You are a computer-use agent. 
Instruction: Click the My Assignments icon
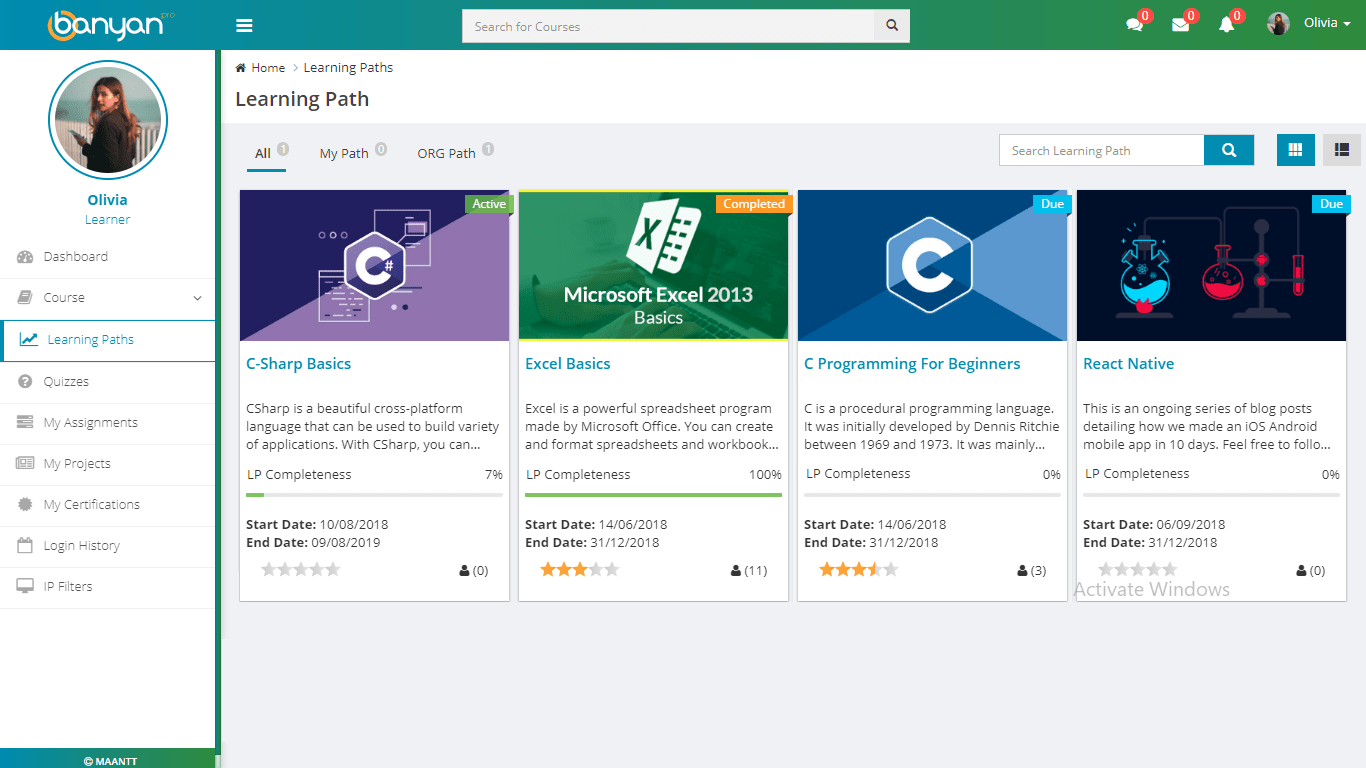click(25, 423)
